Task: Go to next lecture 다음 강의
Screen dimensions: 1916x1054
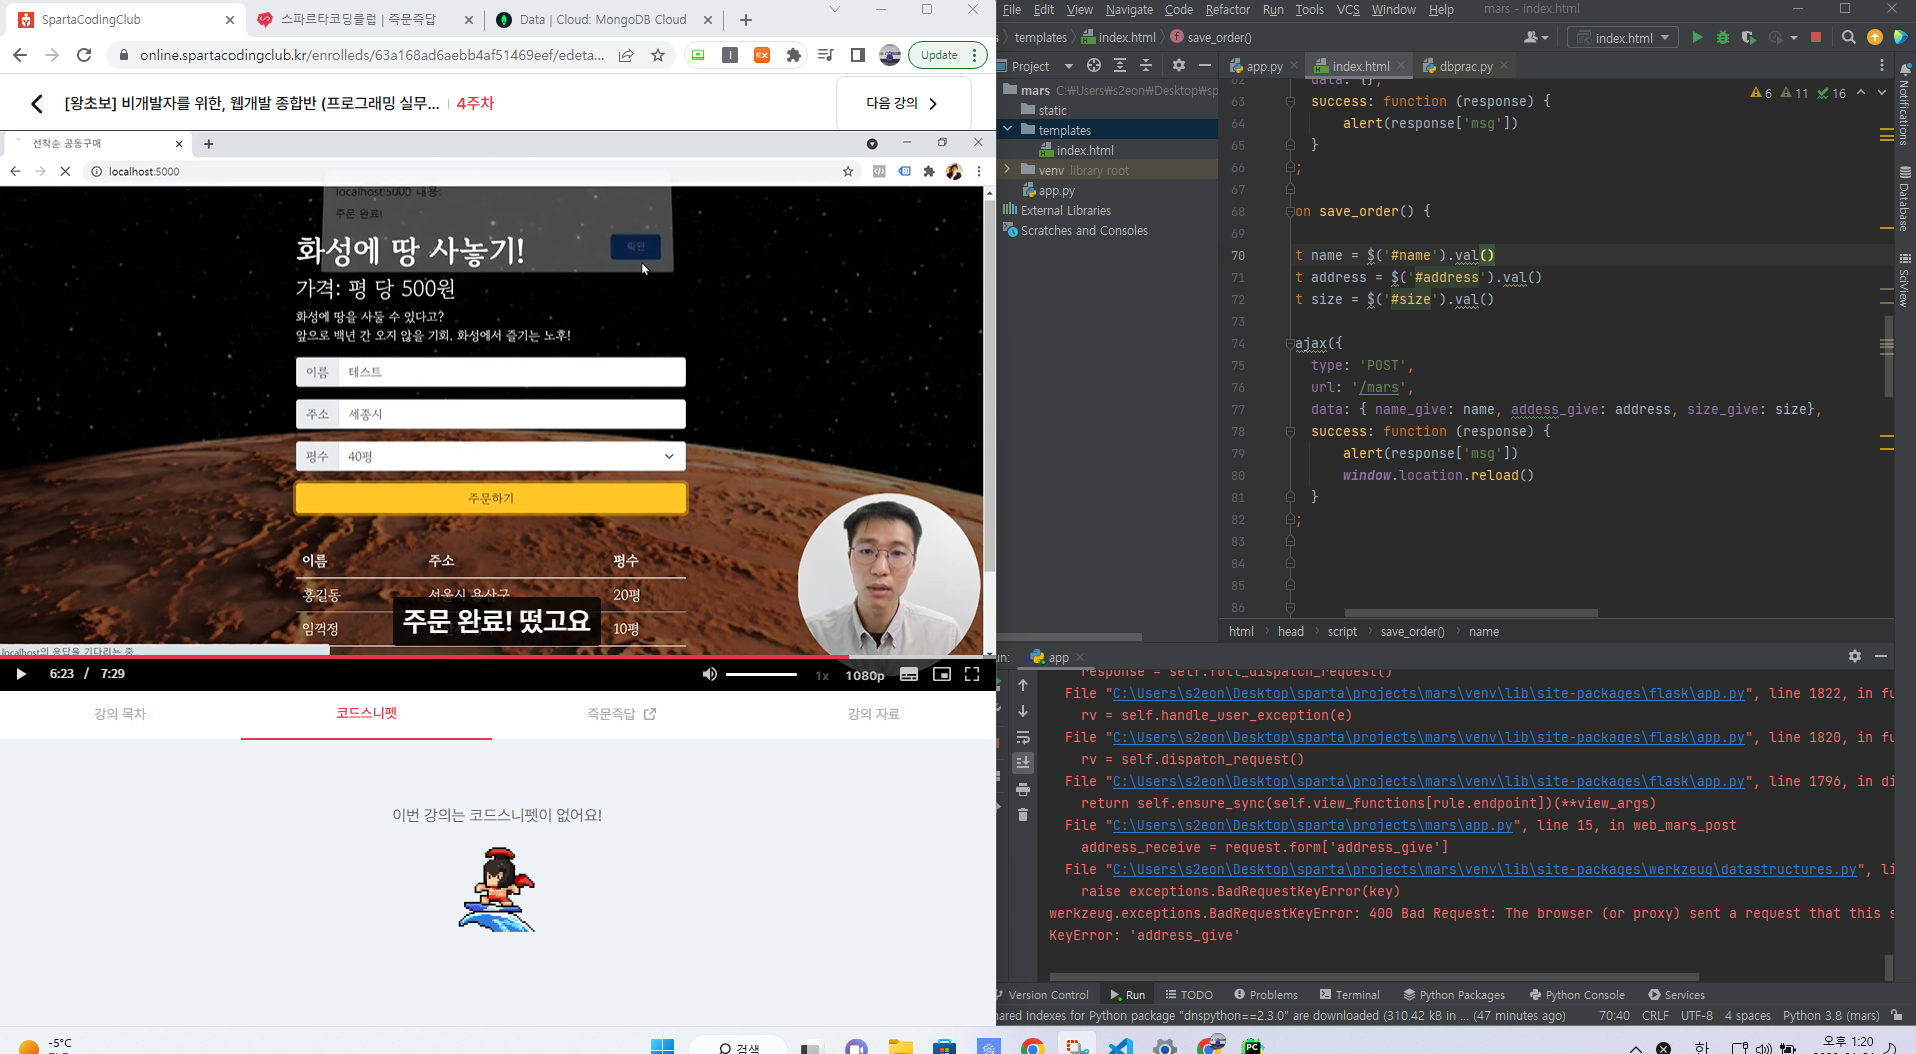Action: tap(903, 103)
